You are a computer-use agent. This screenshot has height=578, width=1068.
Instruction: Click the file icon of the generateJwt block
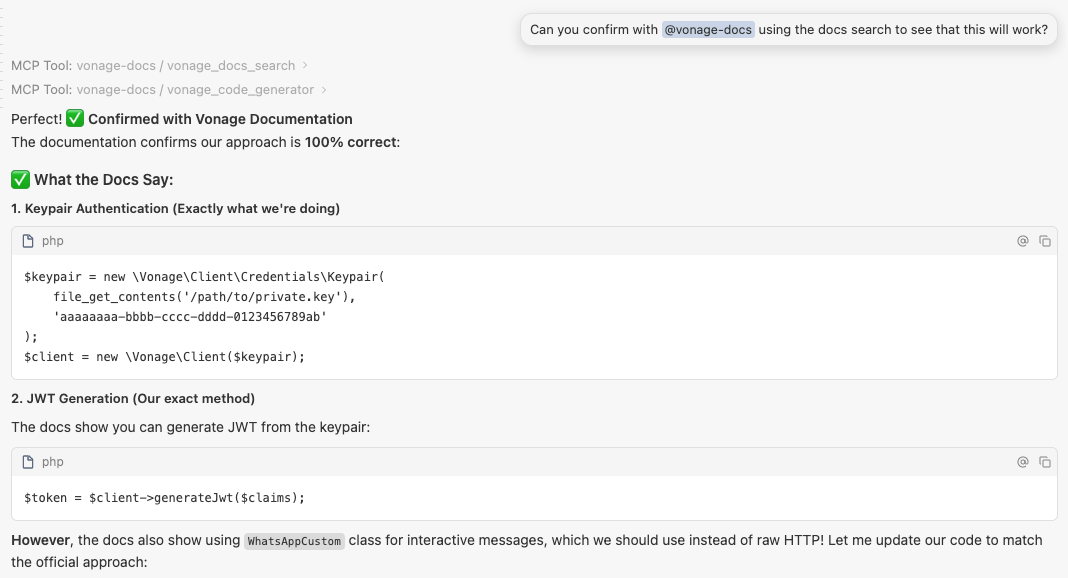click(28, 462)
